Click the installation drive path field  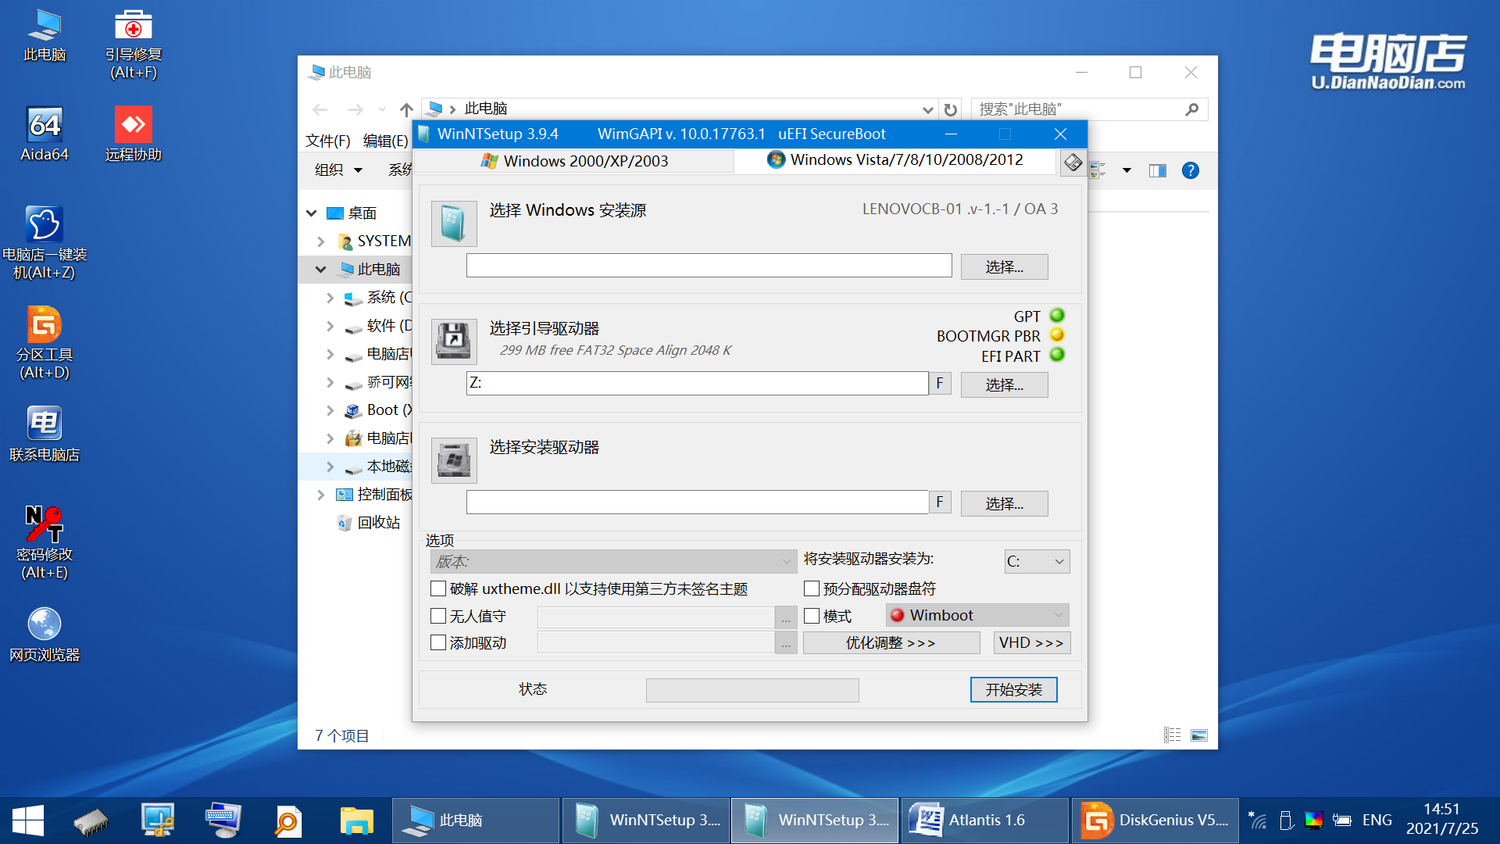[697, 502]
